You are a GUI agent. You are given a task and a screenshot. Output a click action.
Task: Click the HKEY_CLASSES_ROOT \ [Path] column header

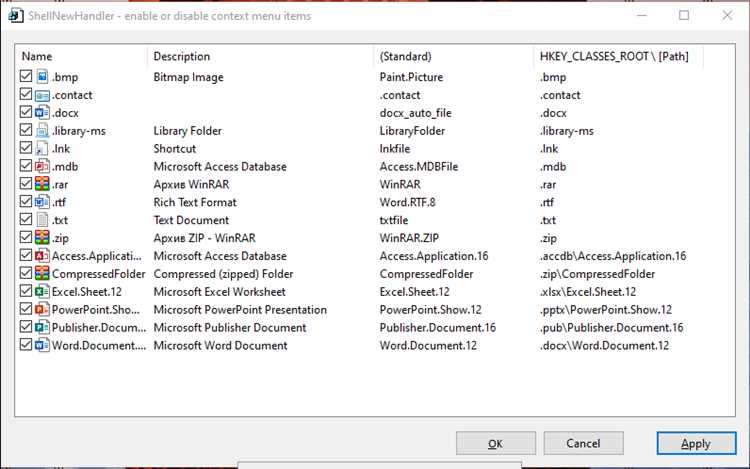pos(618,56)
